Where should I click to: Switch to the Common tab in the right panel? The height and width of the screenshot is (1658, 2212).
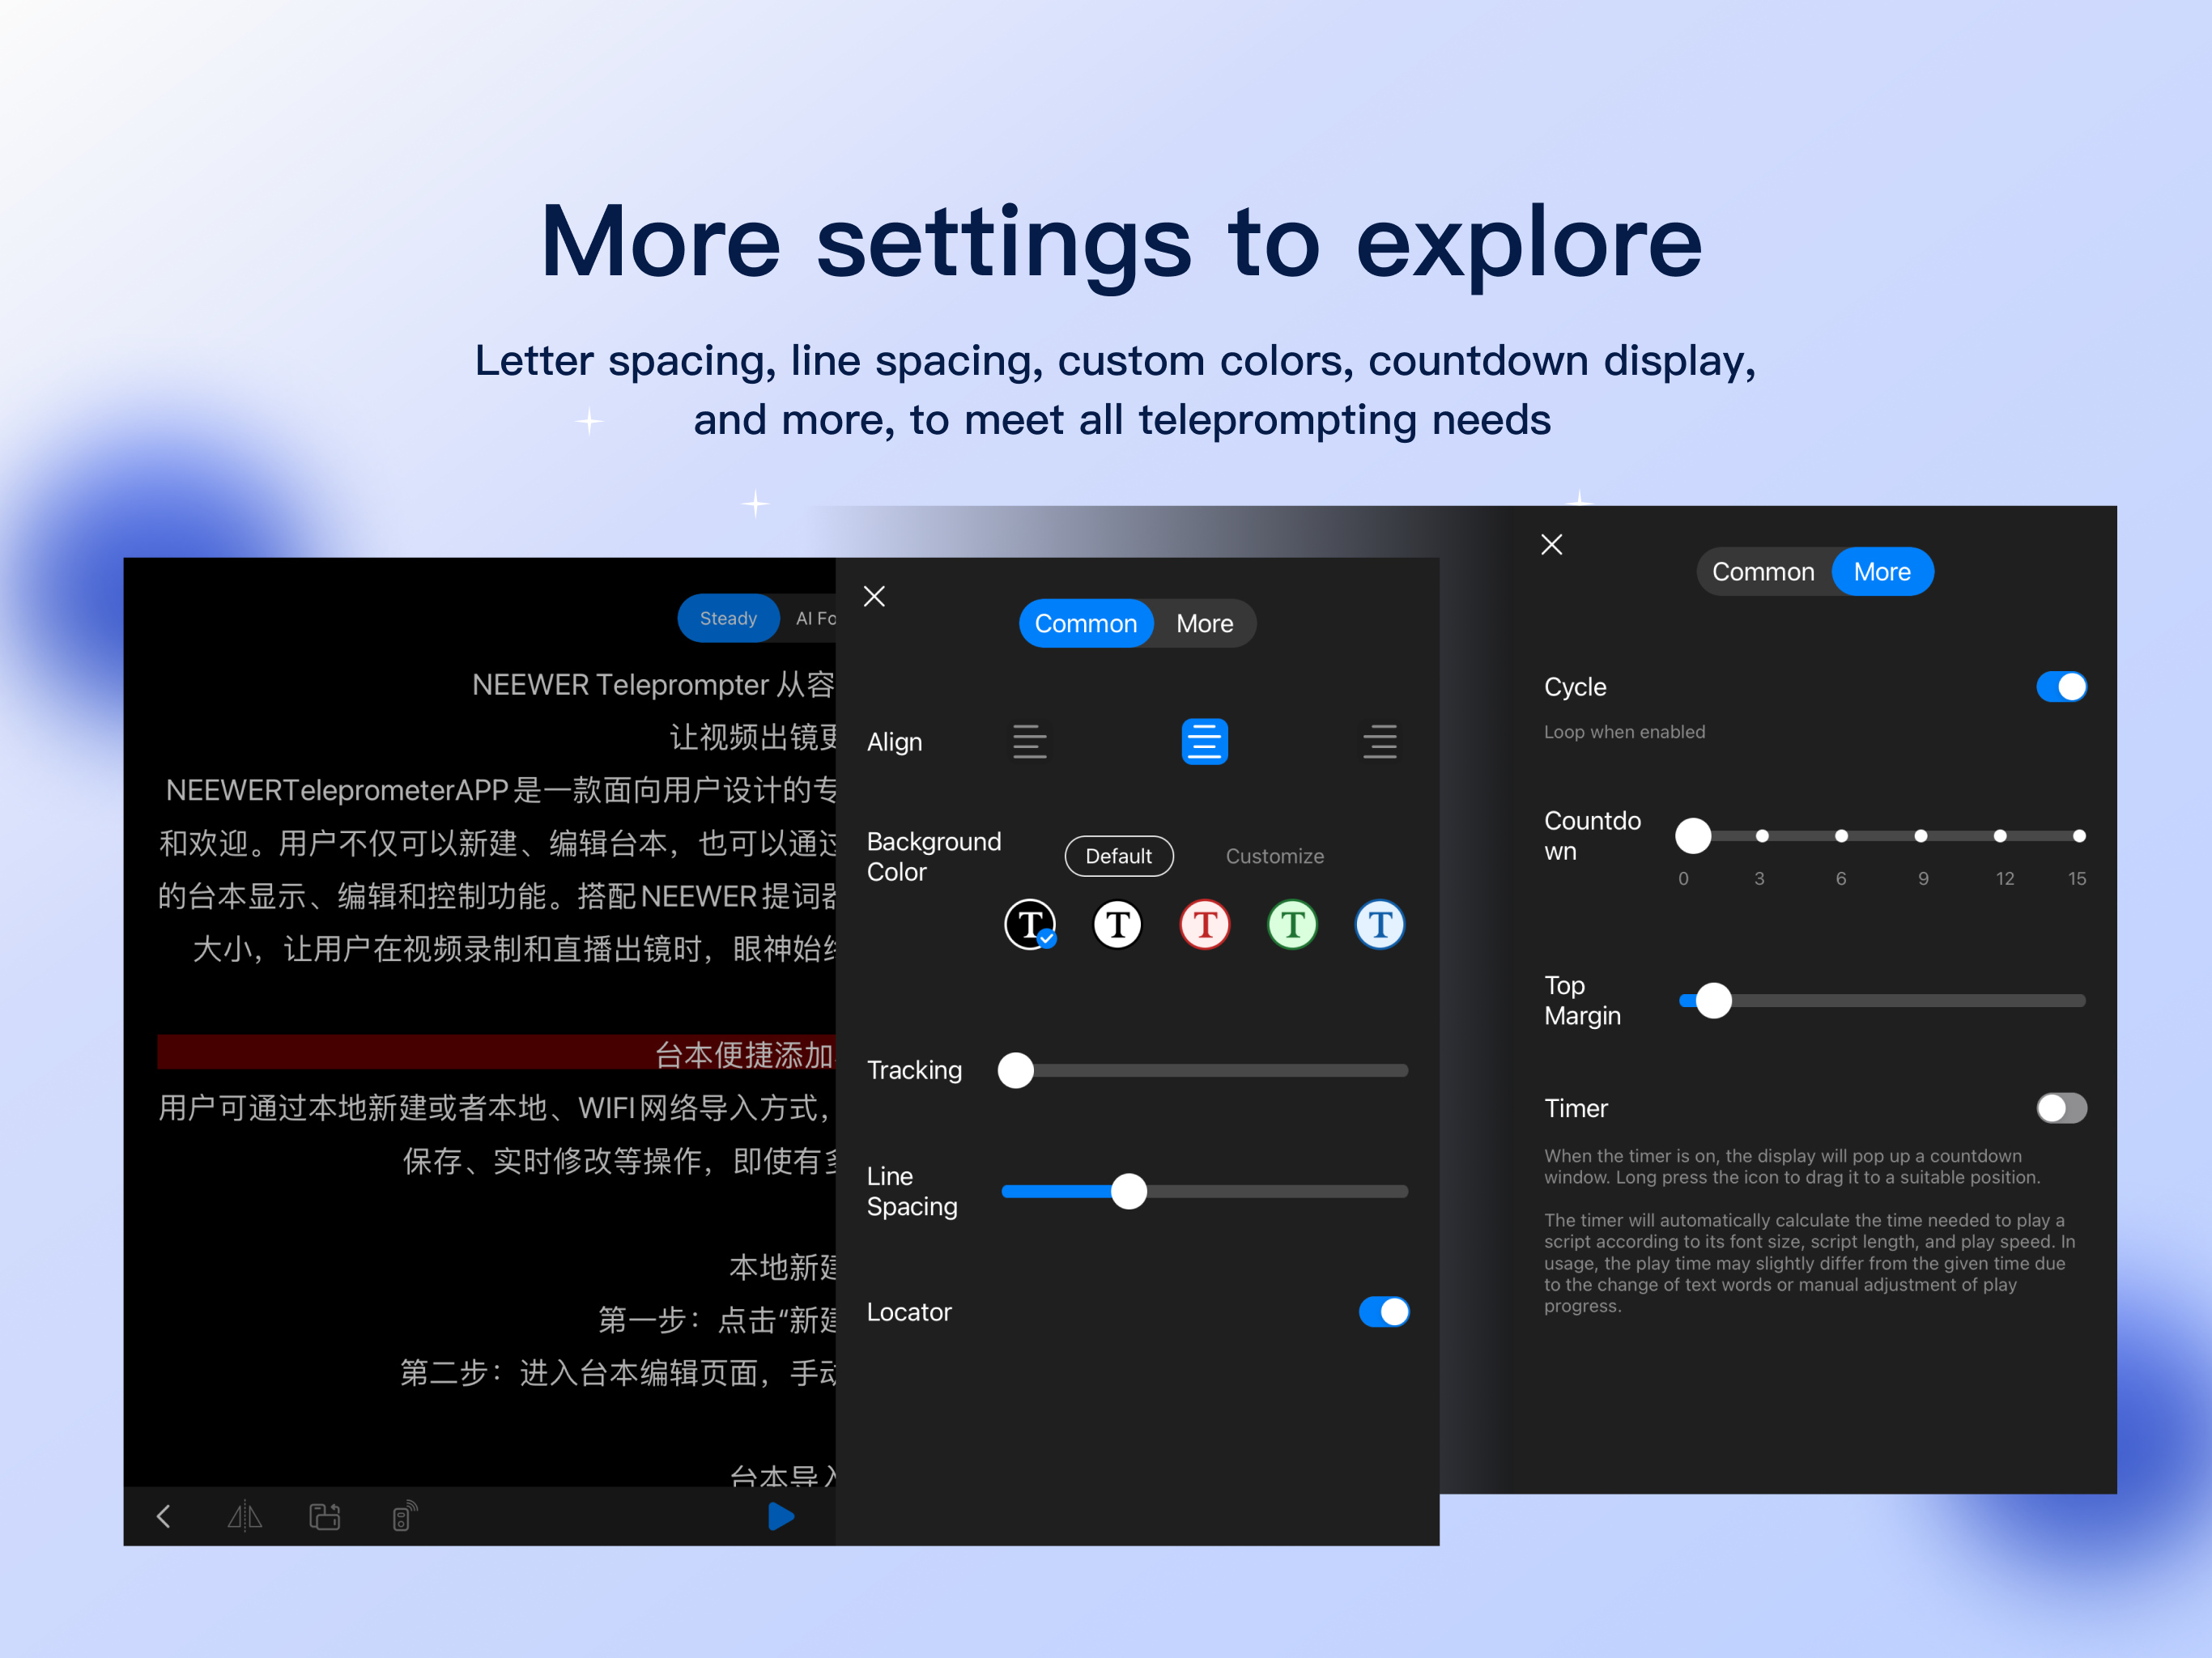pos(1763,571)
